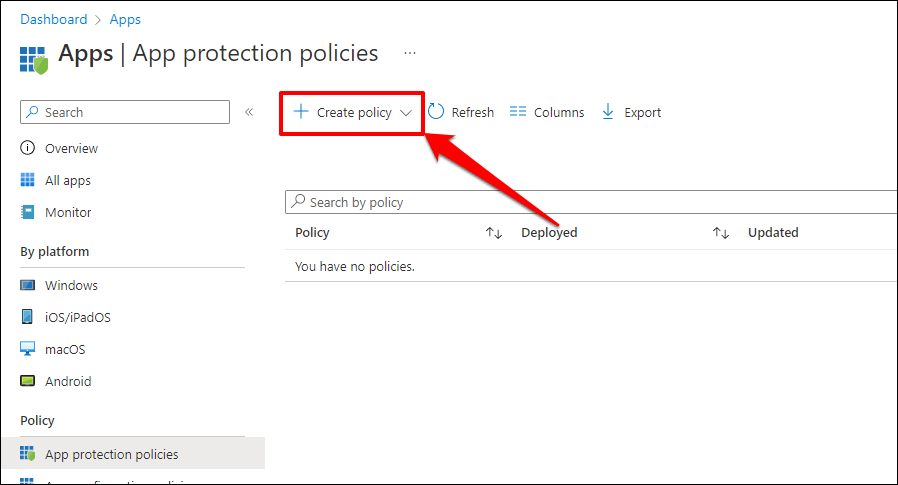The image size is (898, 485).
Task: Select App protection policies menu item
Action: pyautogui.click(x=111, y=454)
